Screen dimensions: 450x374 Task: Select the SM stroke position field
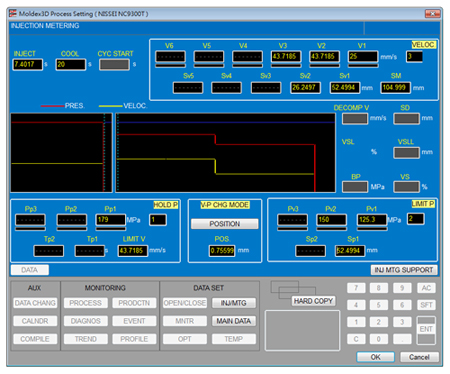(x=396, y=88)
